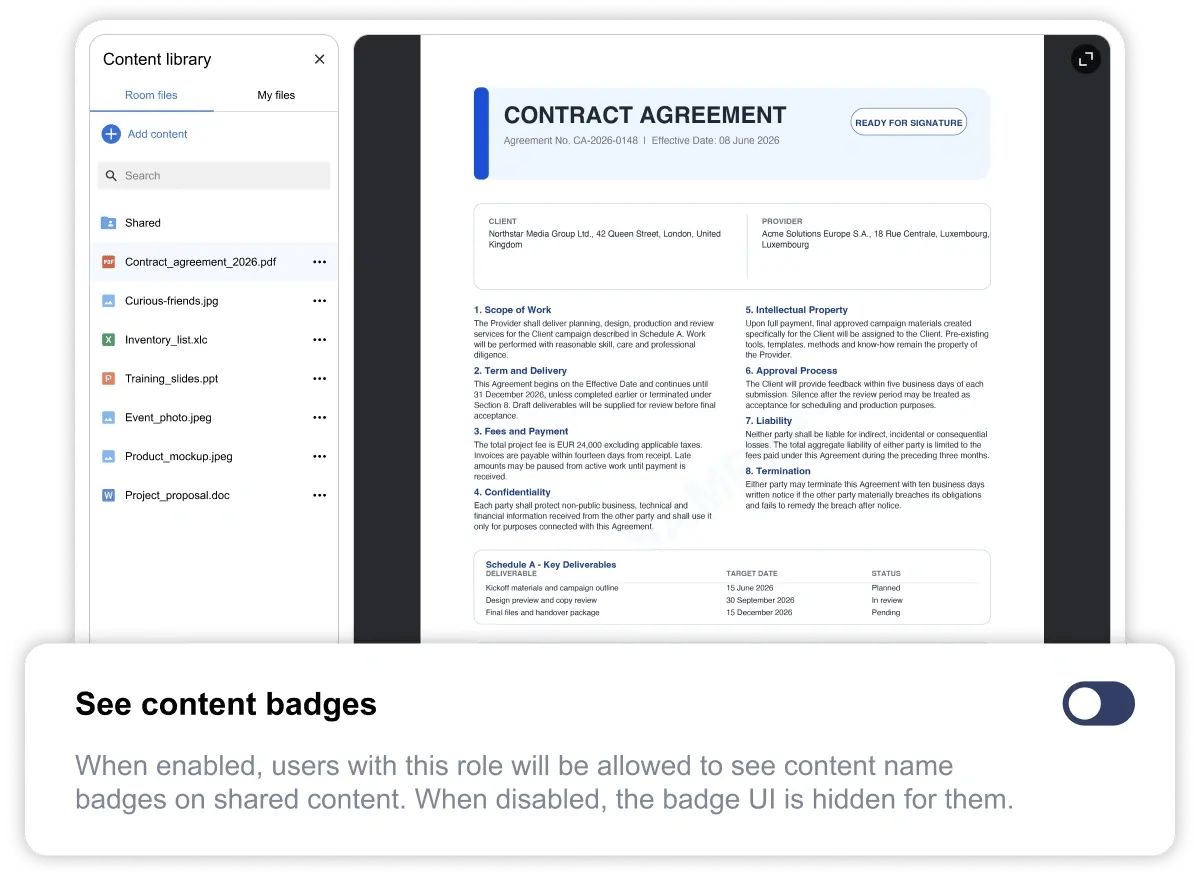Image resolution: width=1200 pixels, height=877 pixels.
Task: Open more options for Contract_agreement_2026.pdf
Action: pos(319,262)
